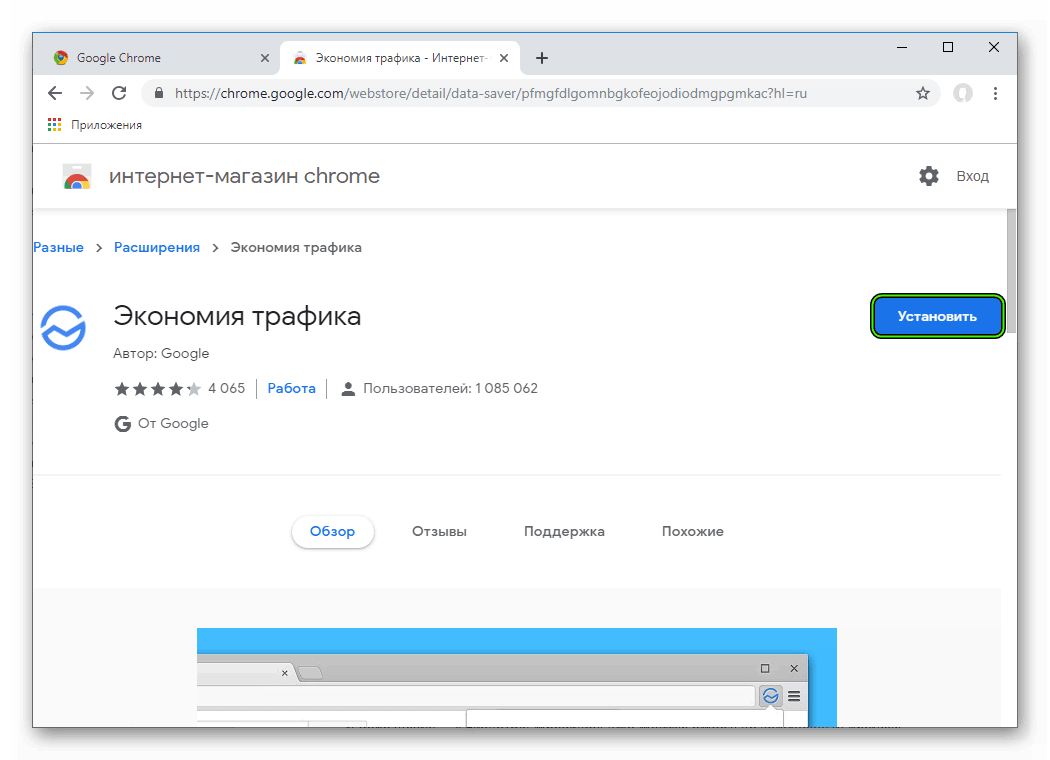
Task: Install the extension with Установить button
Action: (x=937, y=316)
